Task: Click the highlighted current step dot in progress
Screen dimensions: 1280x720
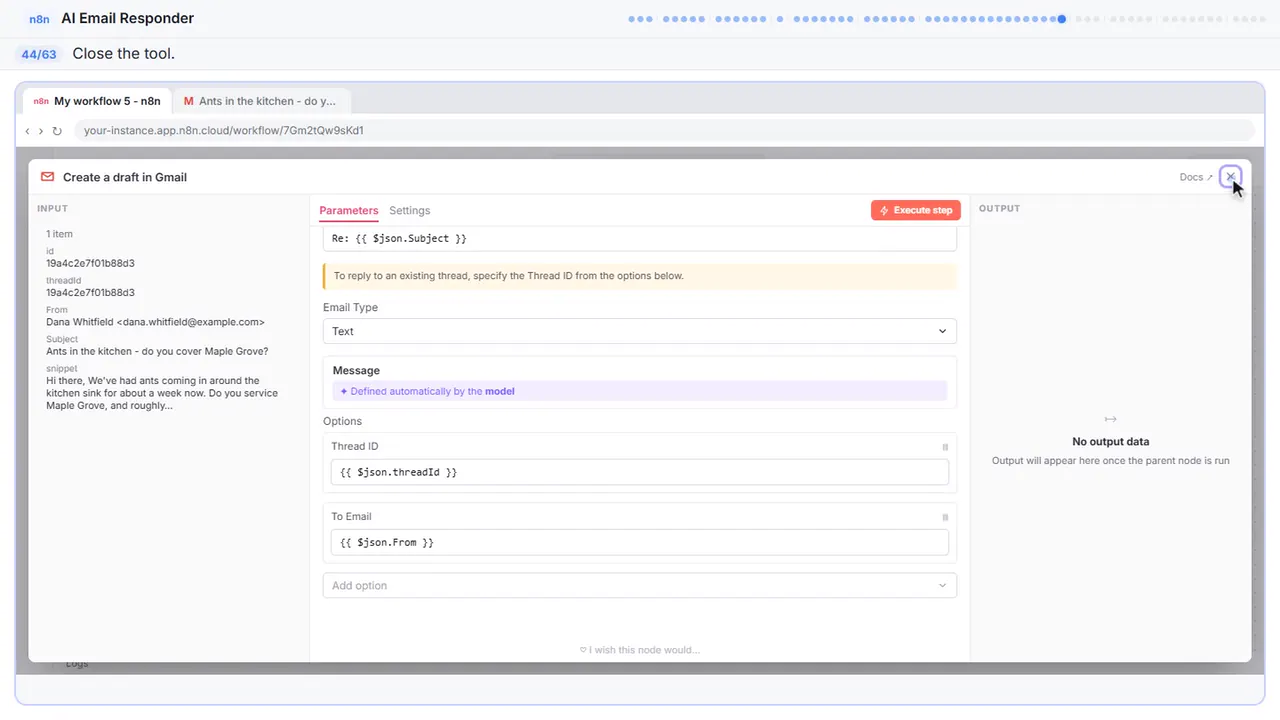Action: (x=1061, y=19)
